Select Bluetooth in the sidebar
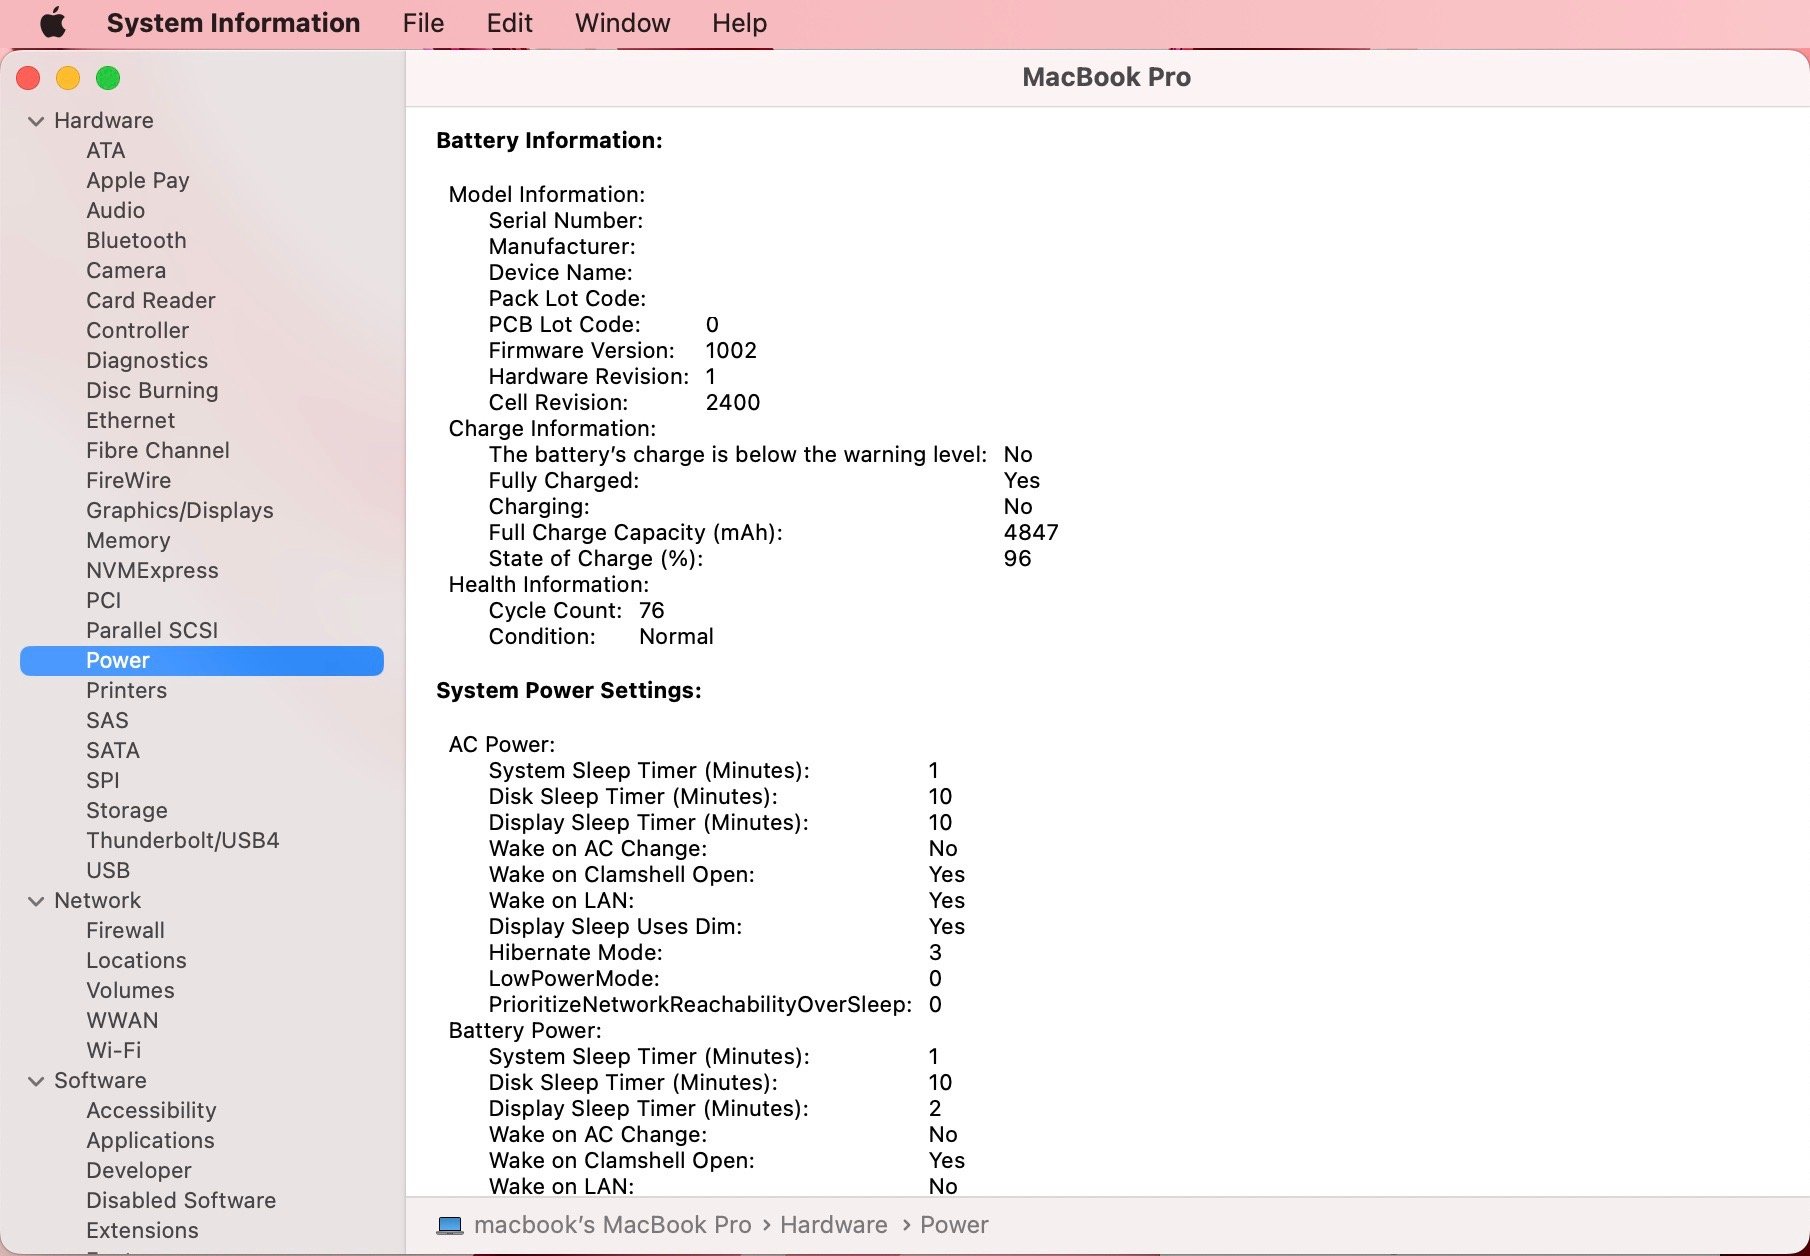This screenshot has width=1810, height=1256. pos(136,241)
